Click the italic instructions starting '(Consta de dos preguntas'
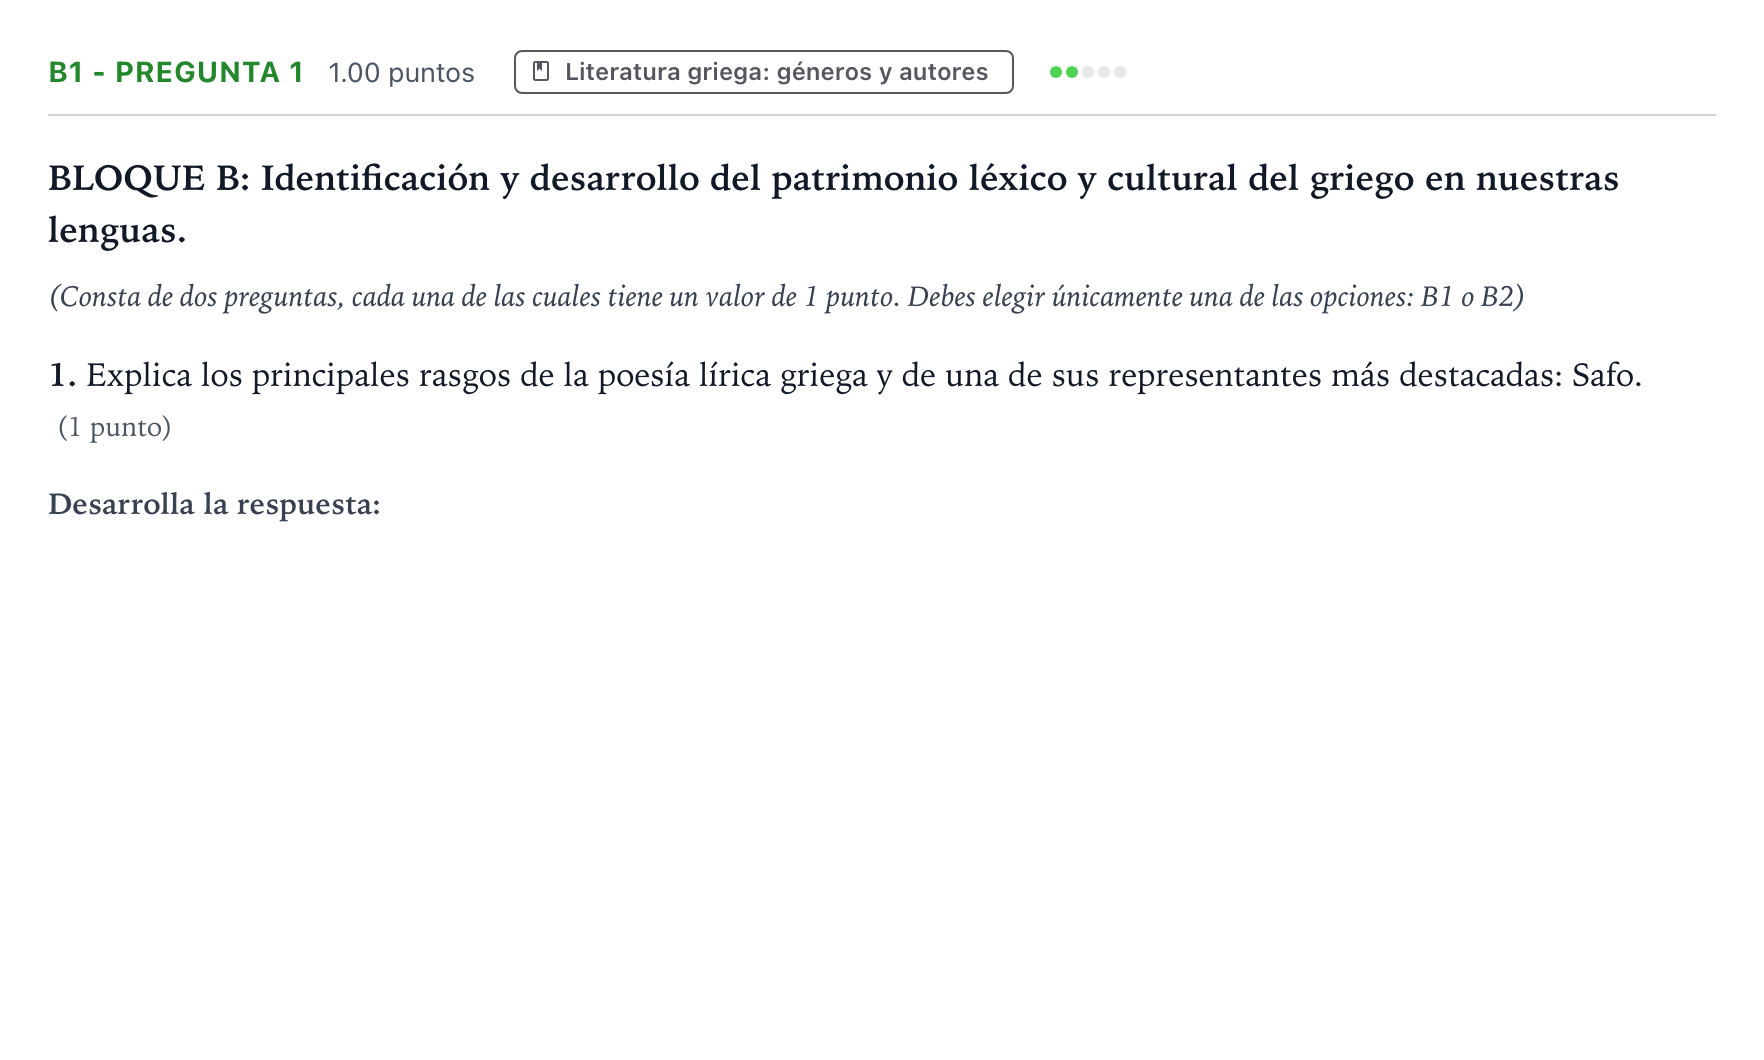Image resolution: width=1764 pixels, height=1060 pixels. coord(786,297)
